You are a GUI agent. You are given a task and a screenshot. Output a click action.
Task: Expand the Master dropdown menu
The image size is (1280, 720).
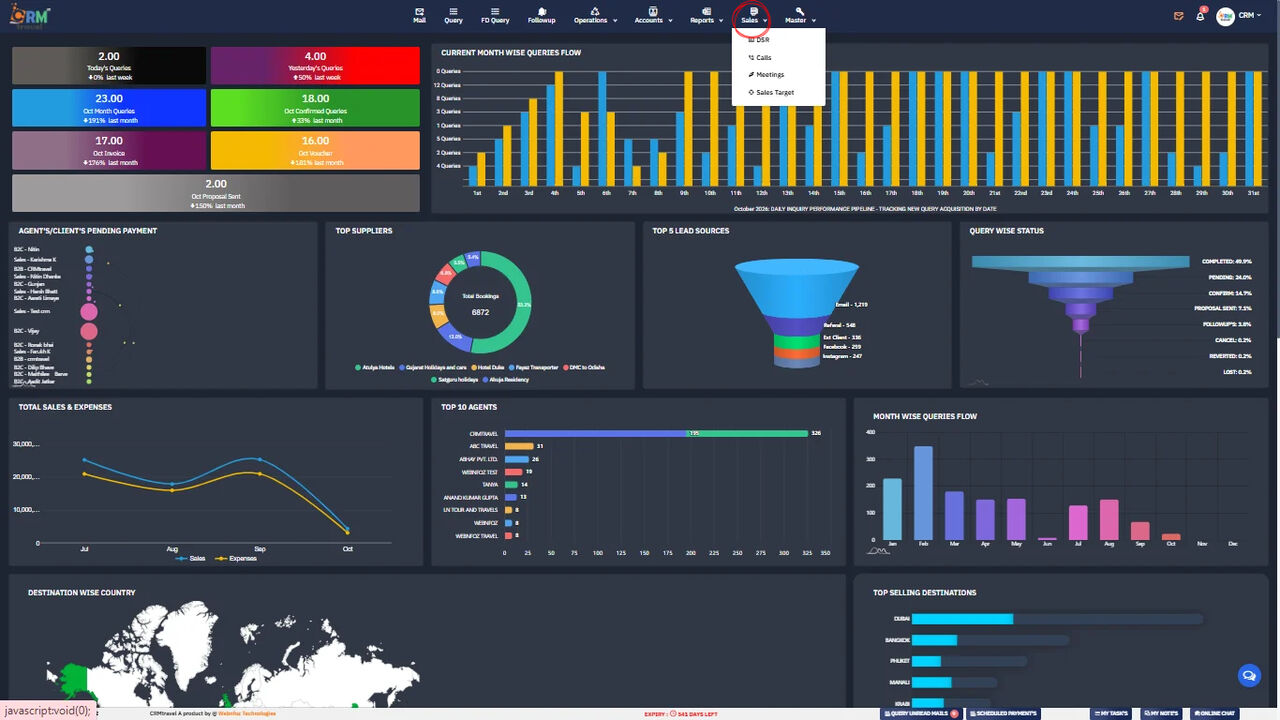800,15
